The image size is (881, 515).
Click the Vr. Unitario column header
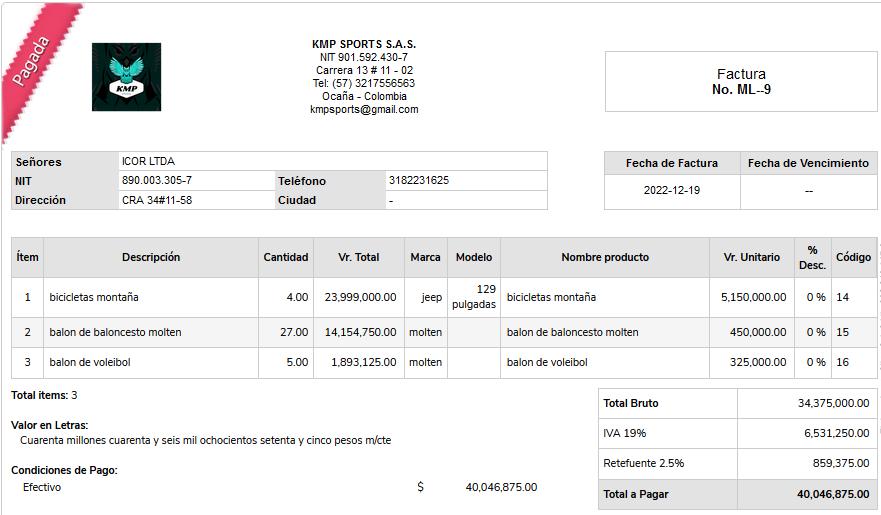752,257
